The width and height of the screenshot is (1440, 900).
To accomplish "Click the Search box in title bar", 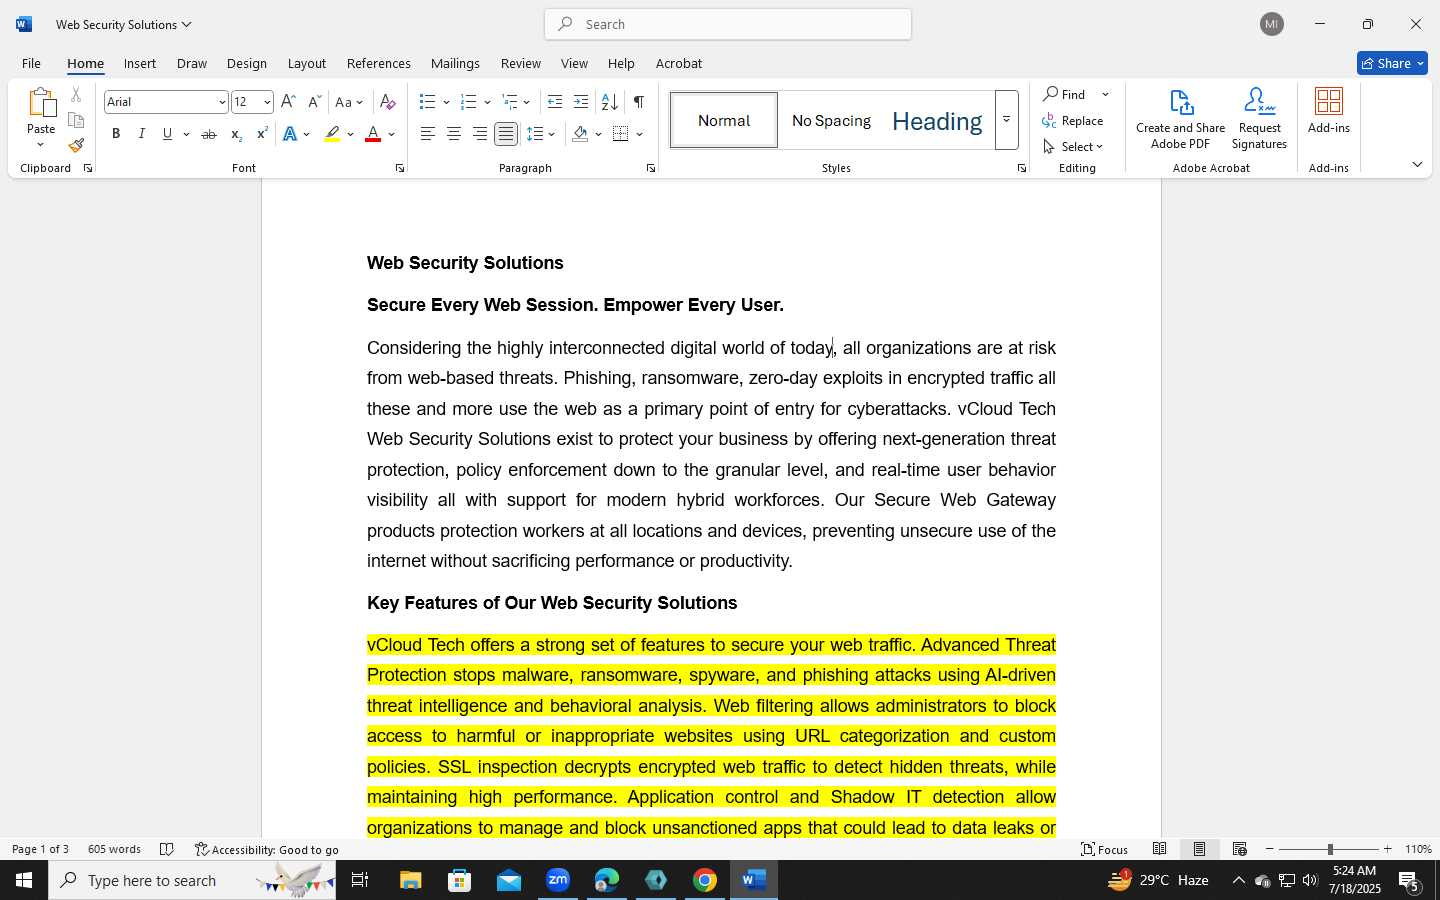I will click(728, 24).
